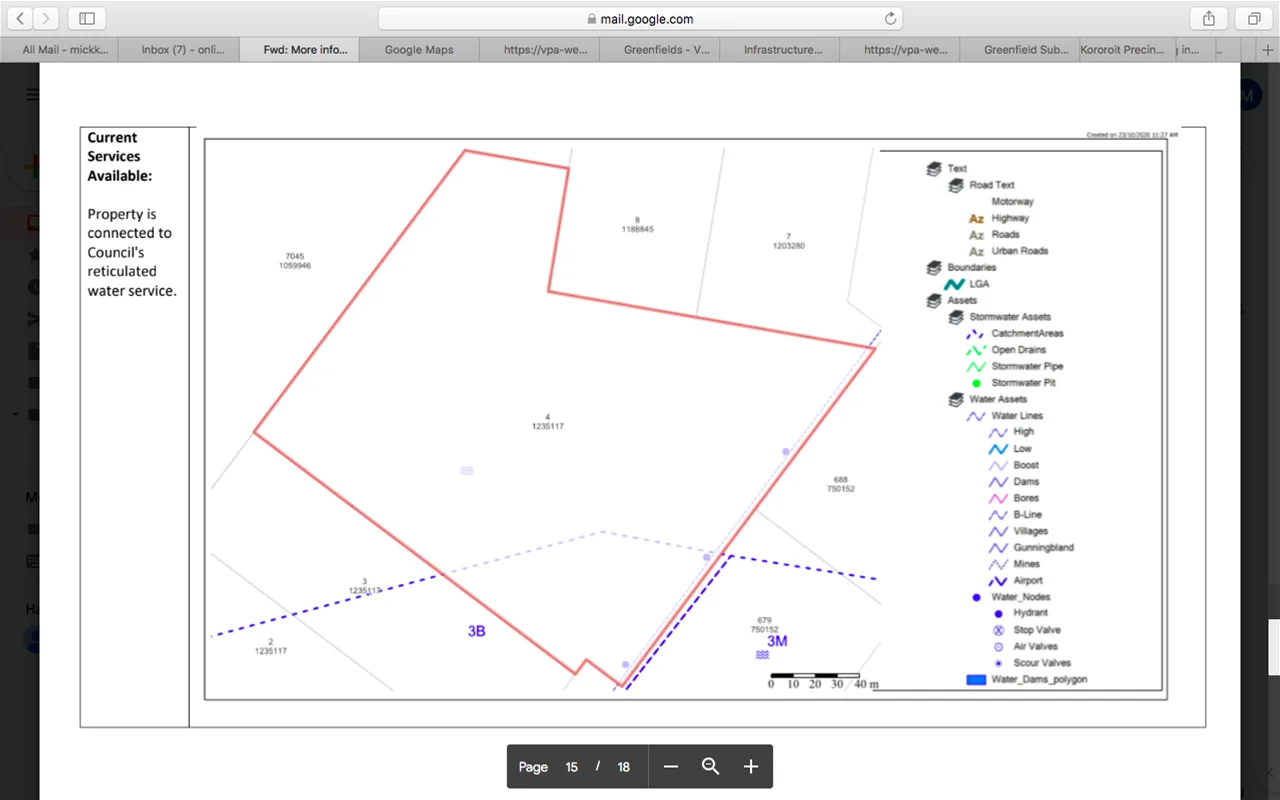
Task: Click the current page number field
Action: coord(572,767)
